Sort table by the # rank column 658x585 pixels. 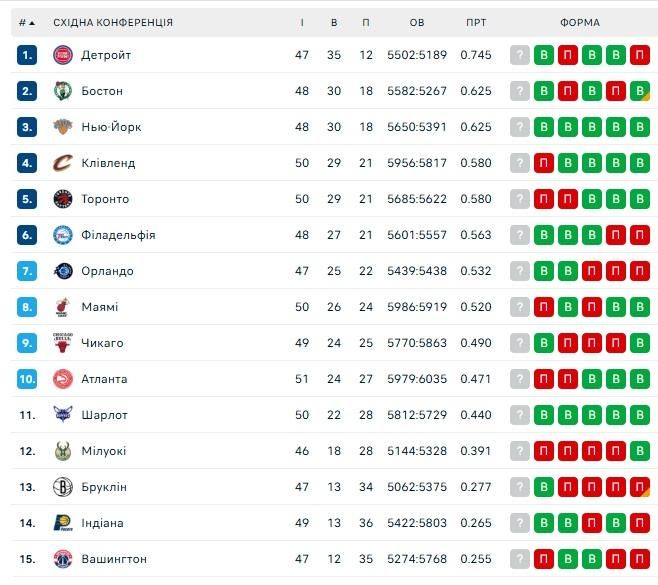(x=26, y=22)
